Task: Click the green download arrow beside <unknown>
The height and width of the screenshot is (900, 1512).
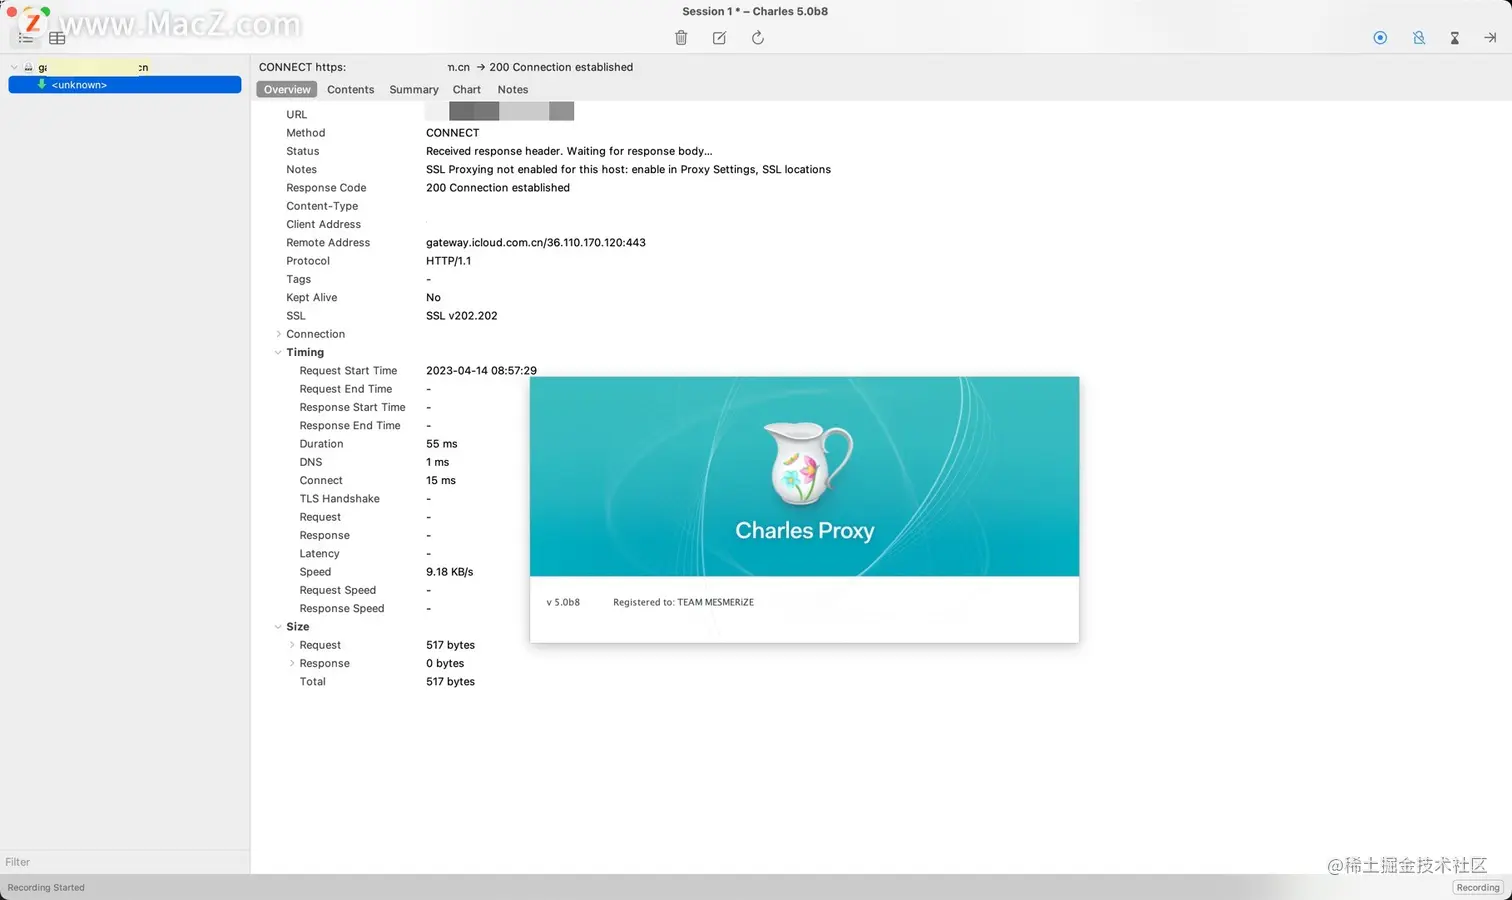Action: pyautogui.click(x=42, y=85)
